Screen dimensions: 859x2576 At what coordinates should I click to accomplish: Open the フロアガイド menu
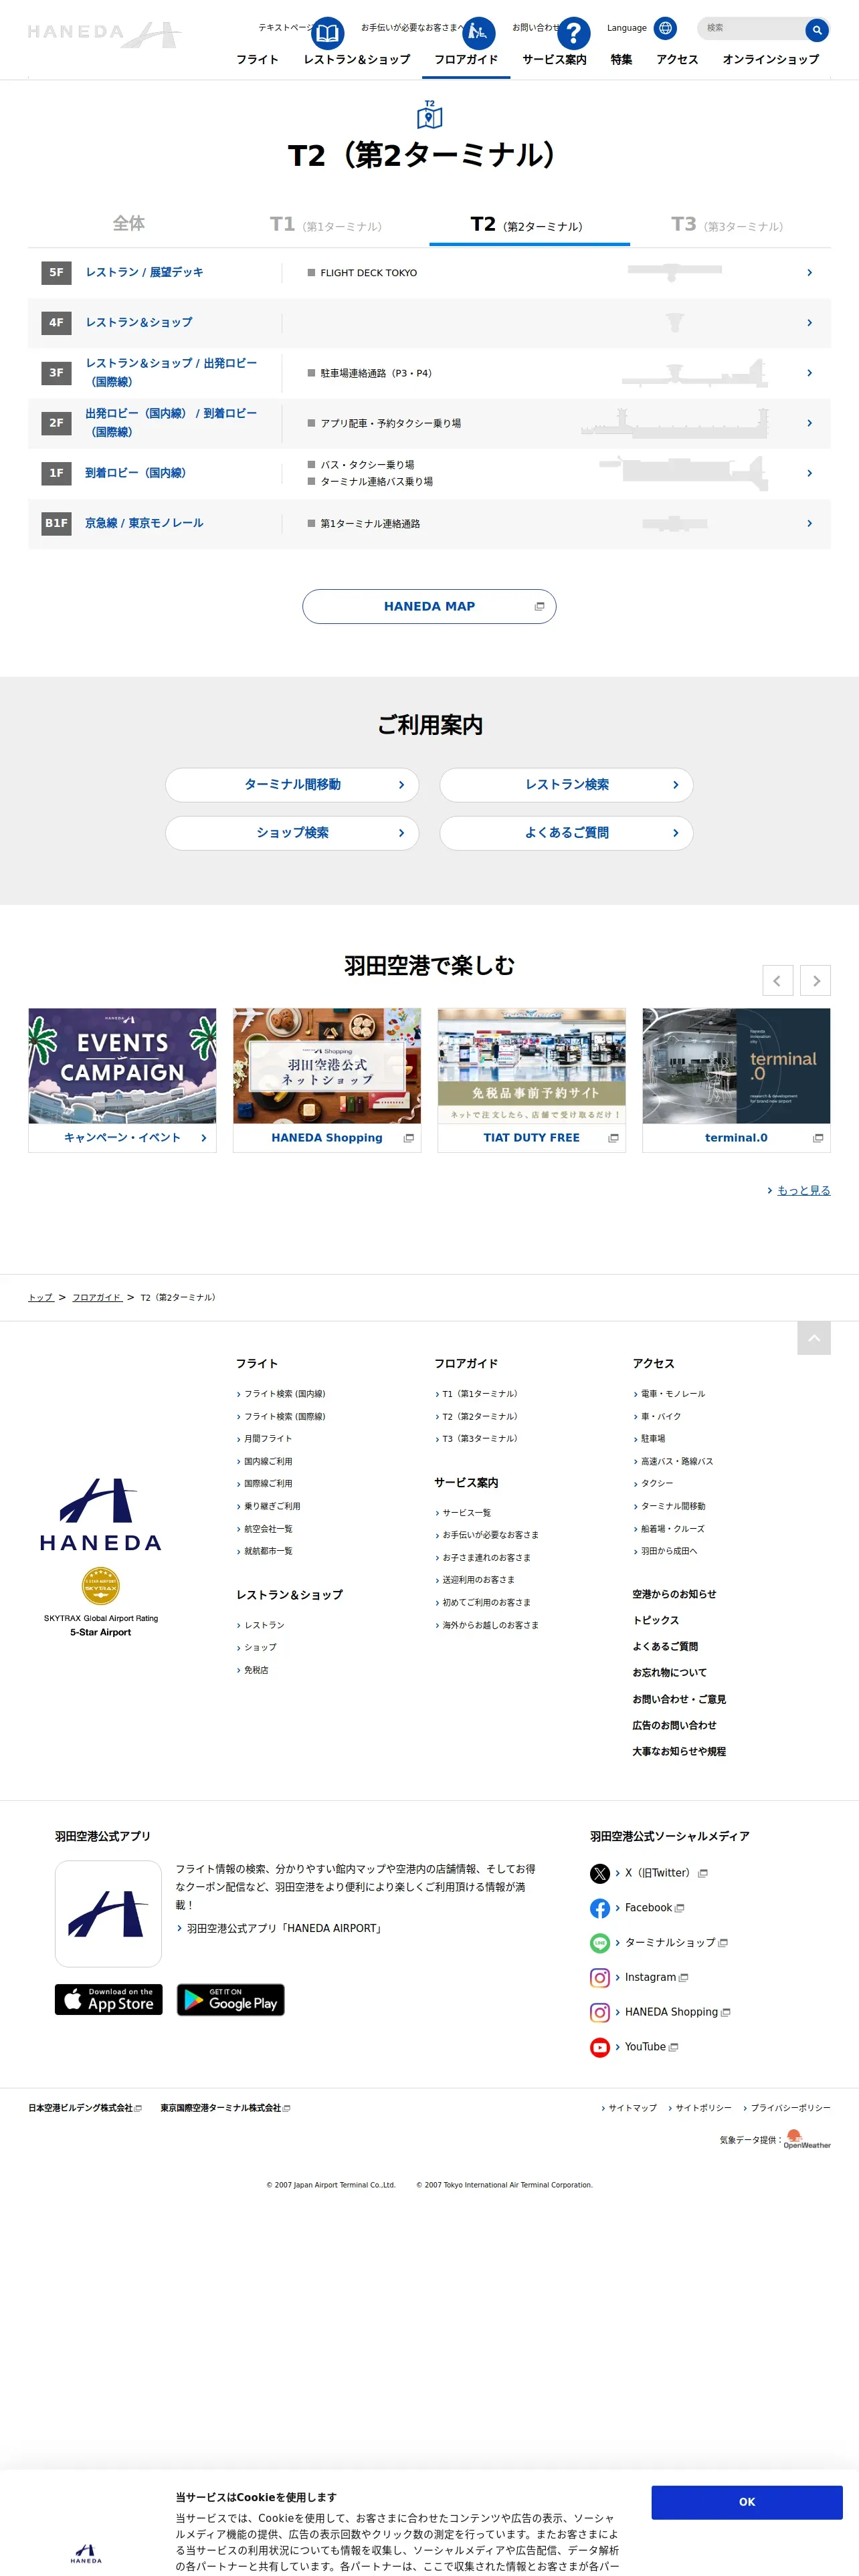pos(466,60)
